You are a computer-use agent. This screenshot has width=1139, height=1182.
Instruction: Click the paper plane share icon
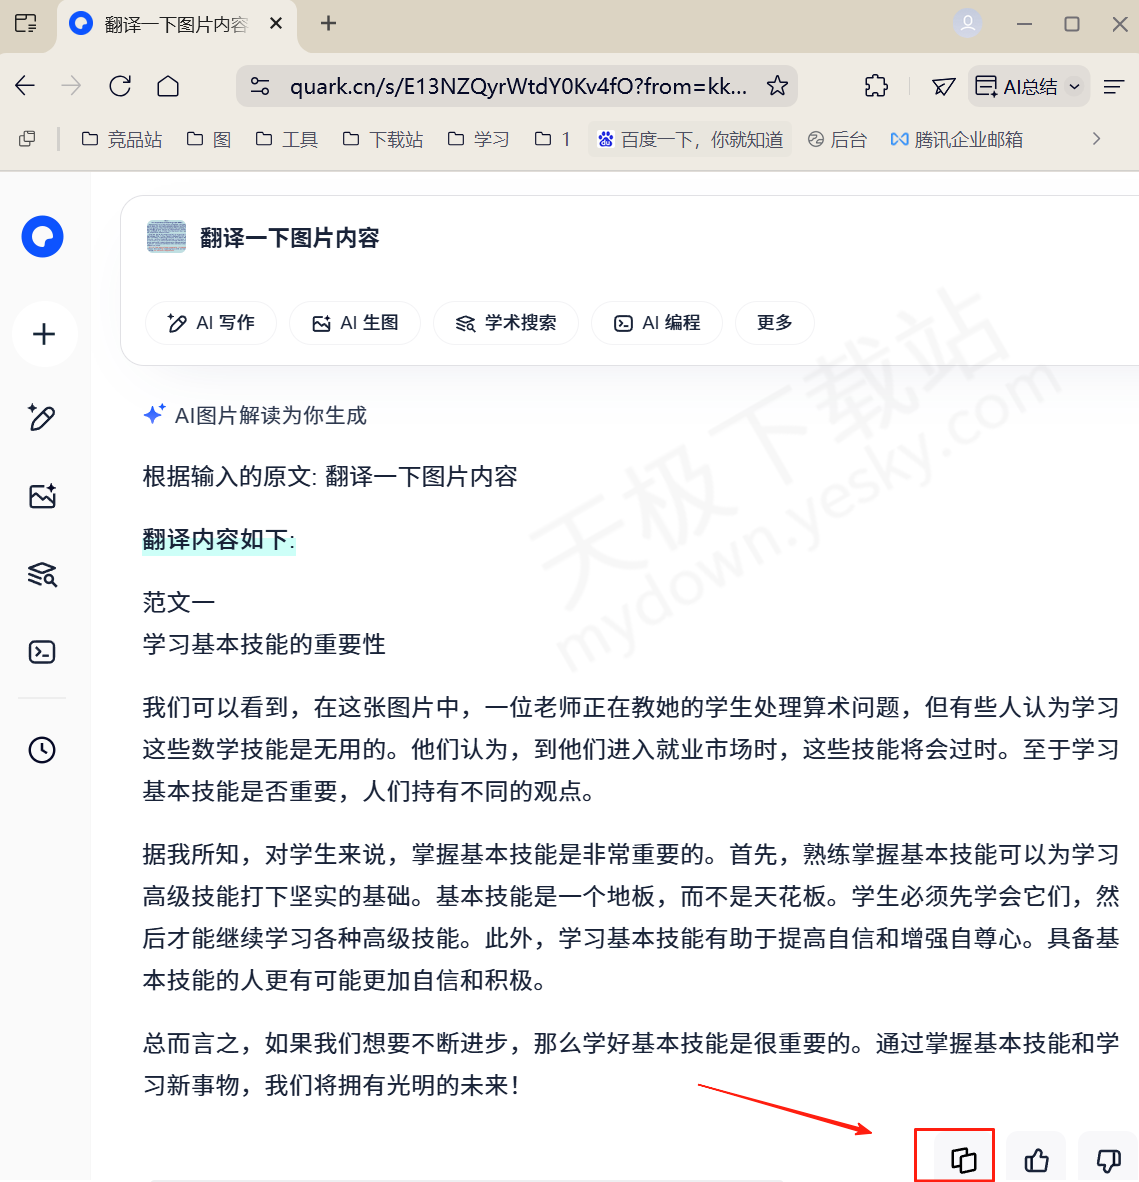point(943,87)
